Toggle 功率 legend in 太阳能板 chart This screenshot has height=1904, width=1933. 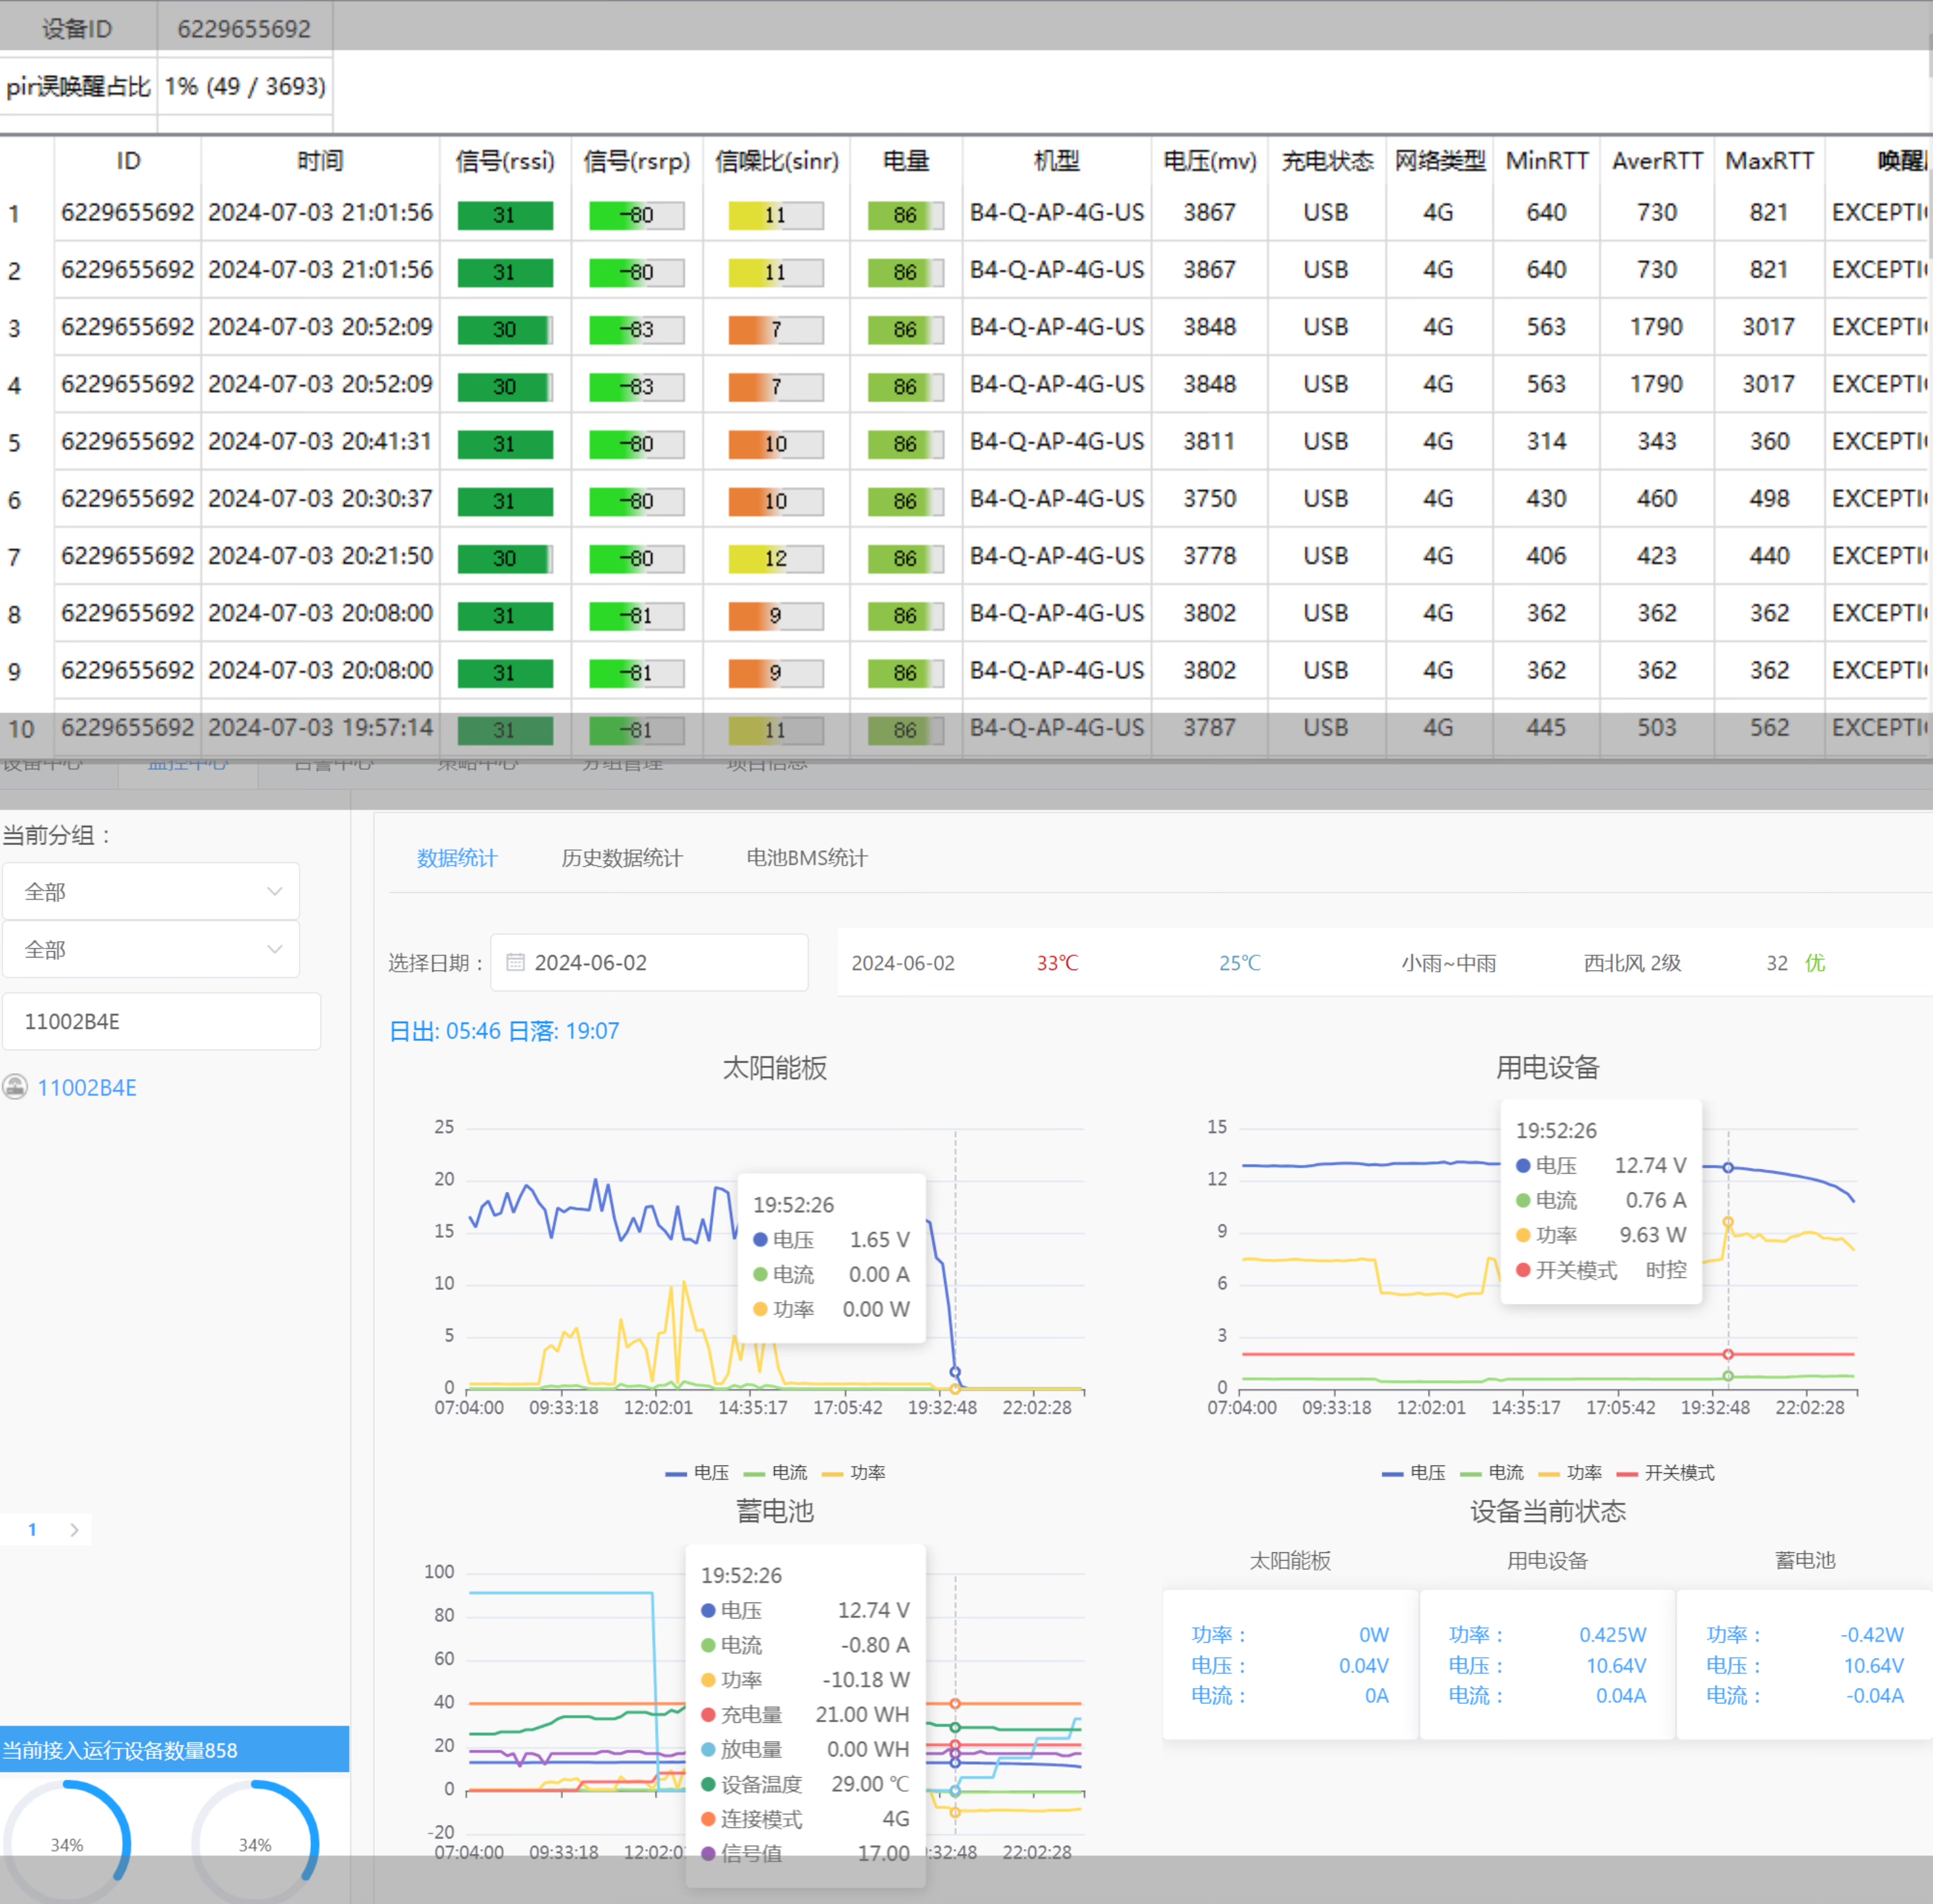point(853,1472)
